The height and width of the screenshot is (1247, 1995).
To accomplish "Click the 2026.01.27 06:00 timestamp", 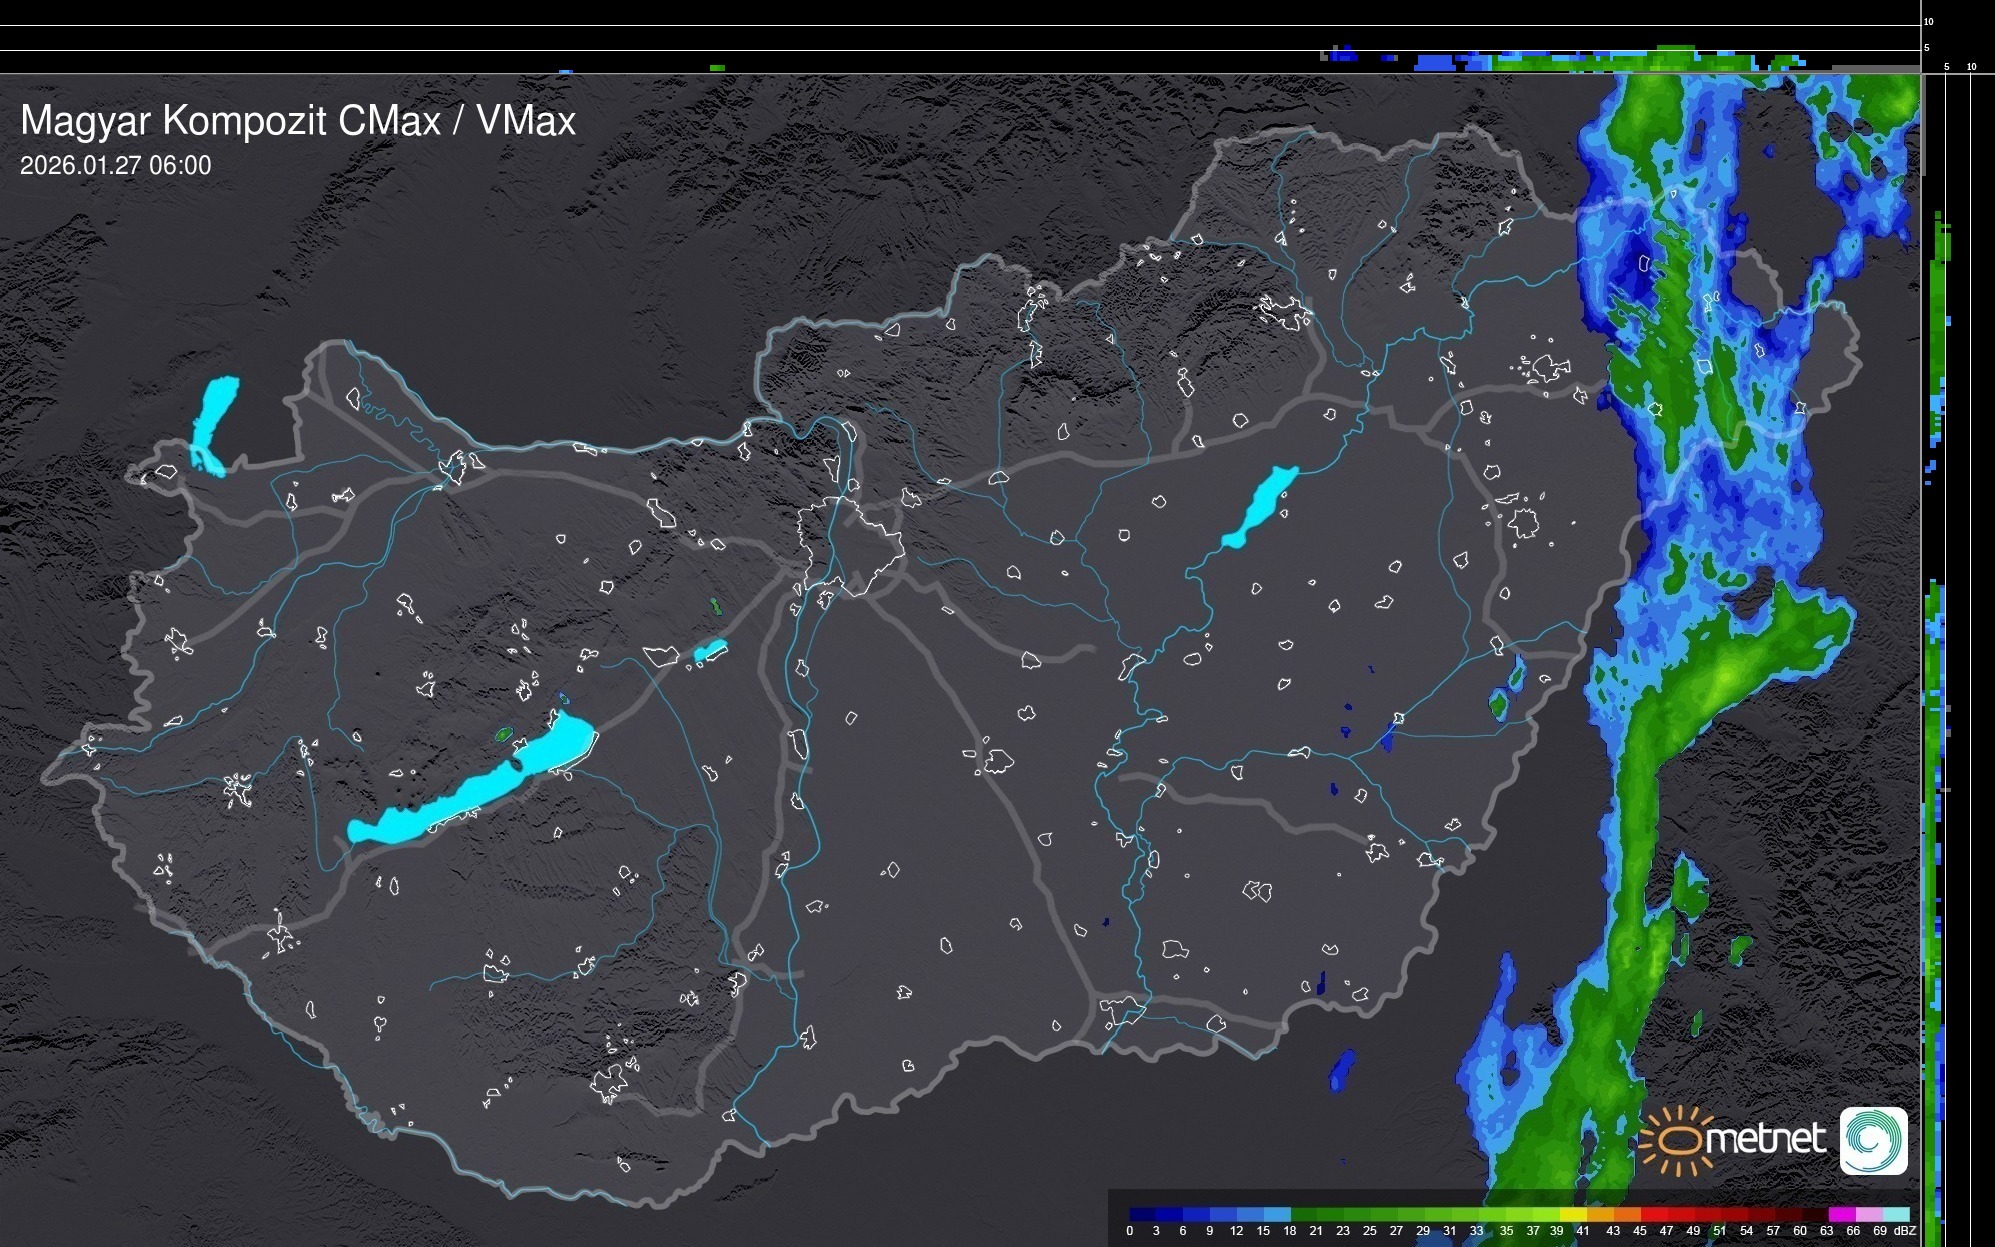I will point(115,166).
